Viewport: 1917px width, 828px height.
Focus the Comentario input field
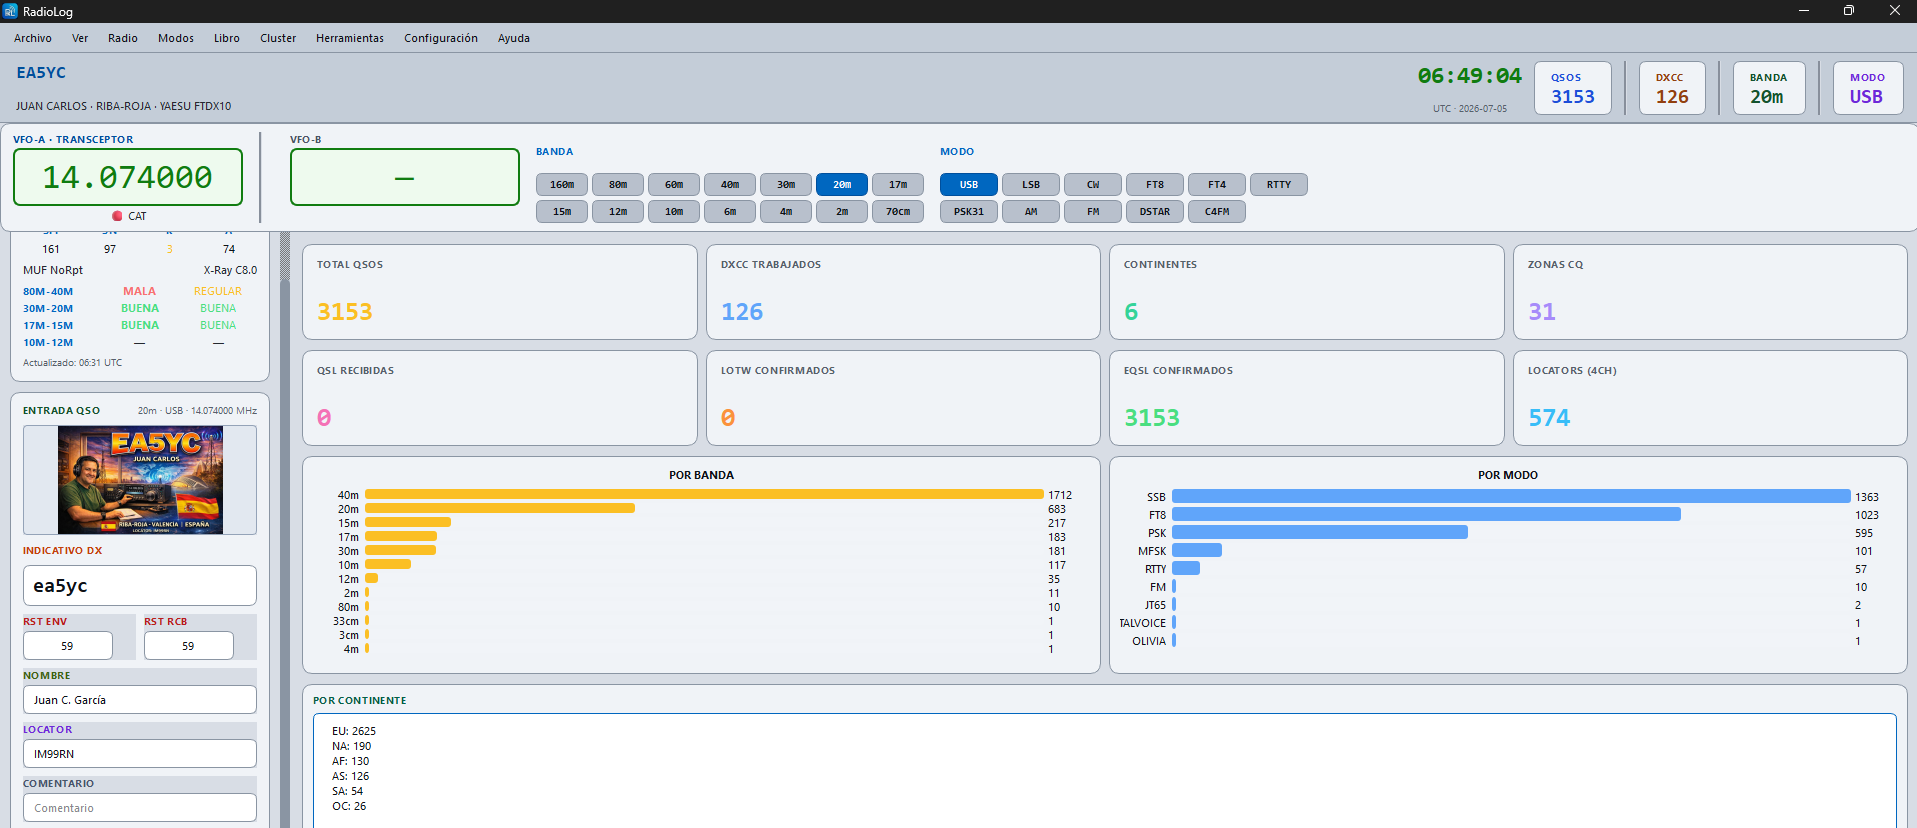click(x=140, y=808)
